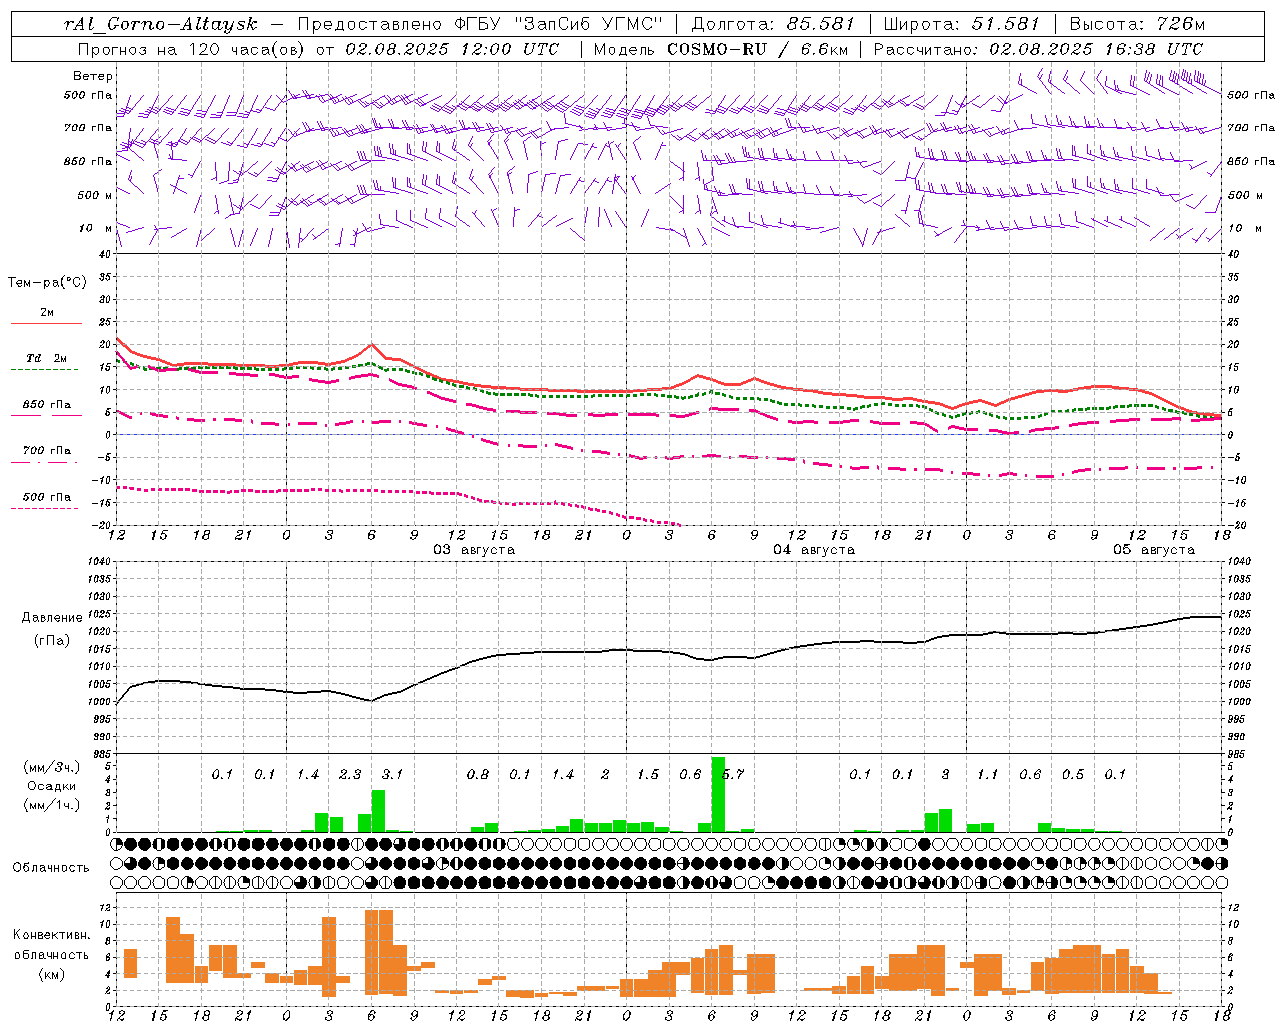Click the Ветер section label
The image size is (1280, 1024).
(x=93, y=76)
